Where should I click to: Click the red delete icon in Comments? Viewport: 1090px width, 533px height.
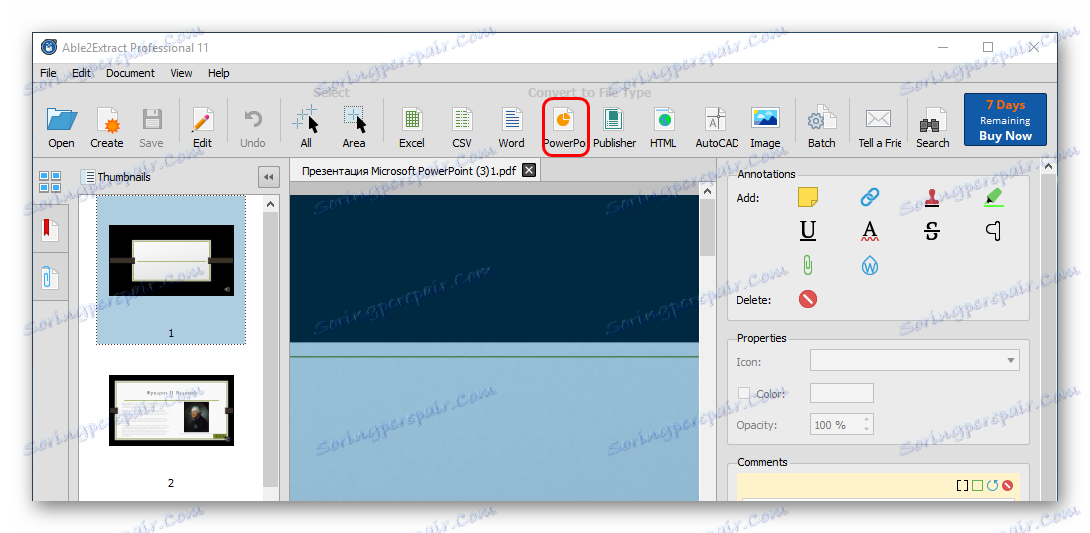click(1007, 485)
